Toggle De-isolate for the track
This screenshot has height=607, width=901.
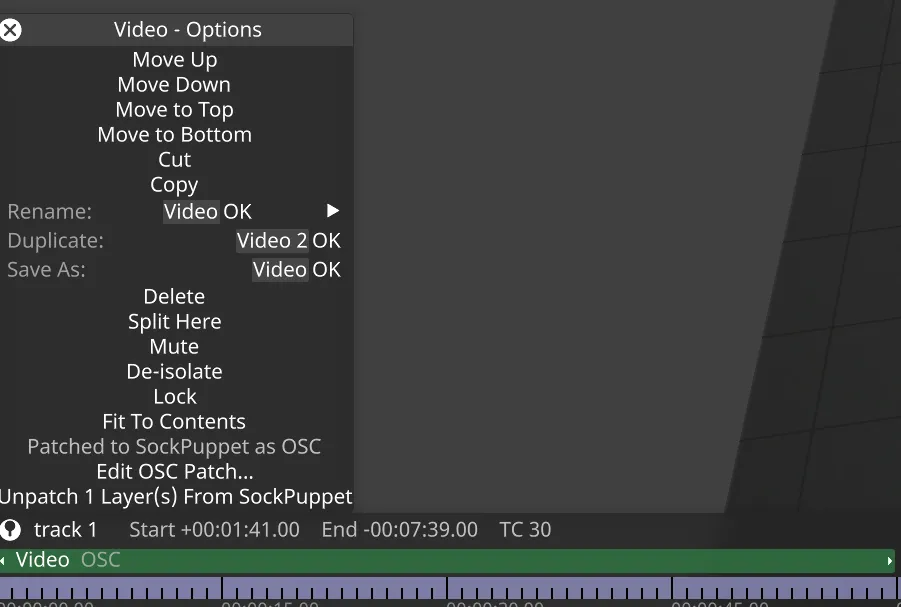tap(174, 371)
